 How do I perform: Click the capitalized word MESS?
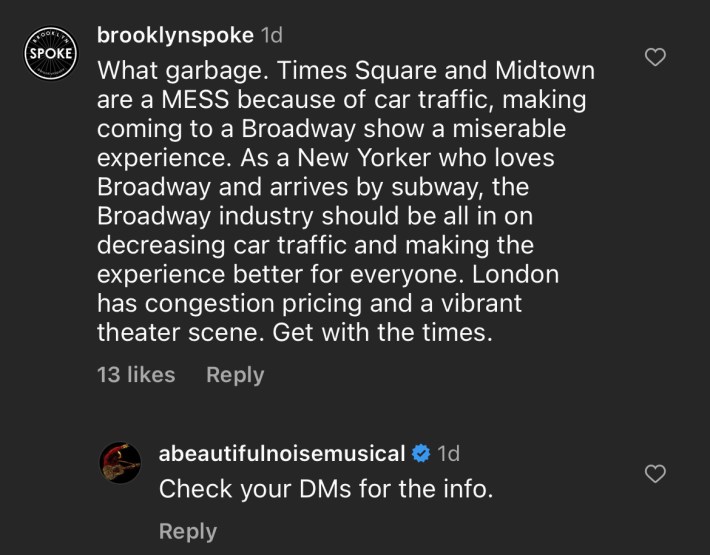pos(188,101)
